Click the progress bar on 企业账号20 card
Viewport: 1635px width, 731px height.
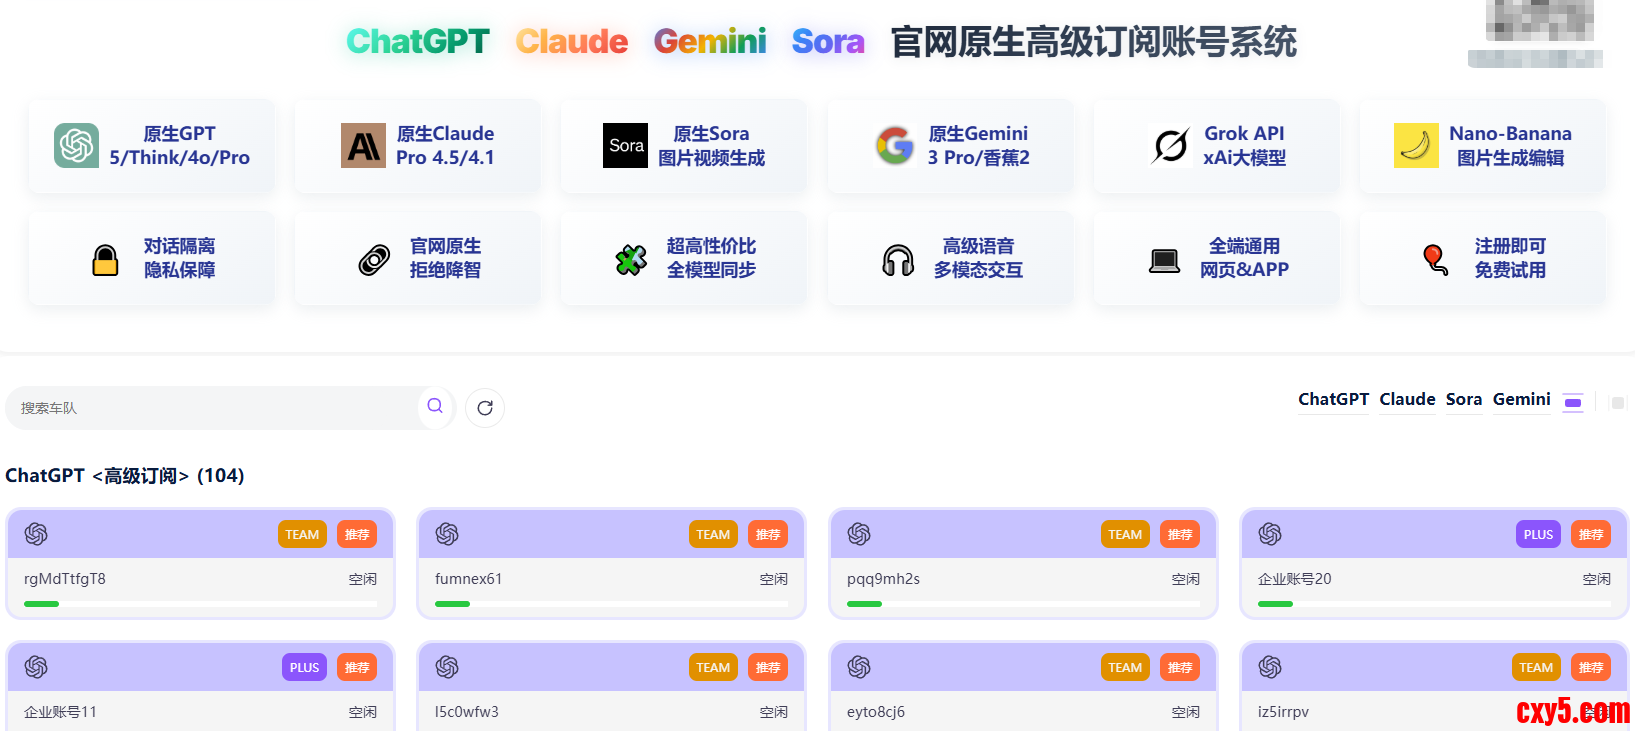(x=1435, y=604)
